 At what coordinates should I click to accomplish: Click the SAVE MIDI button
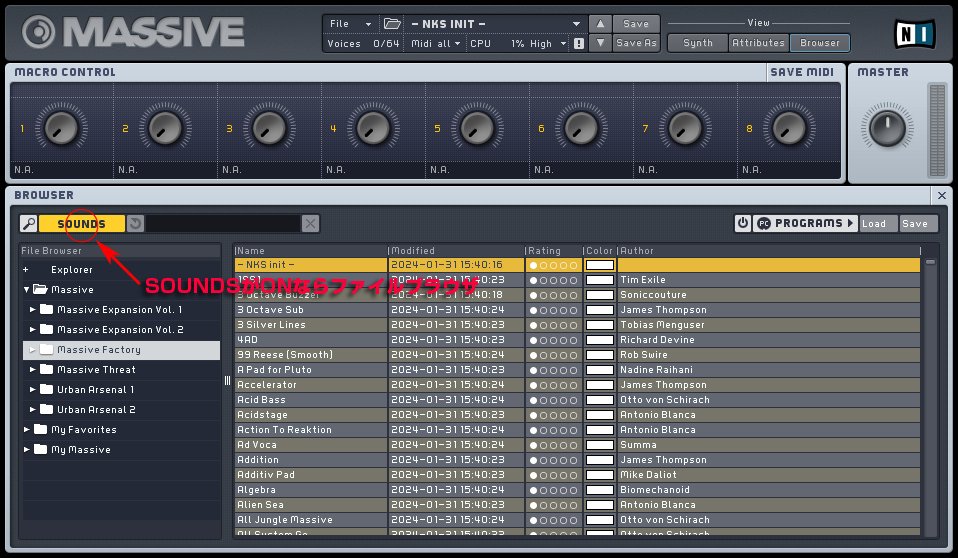point(802,72)
